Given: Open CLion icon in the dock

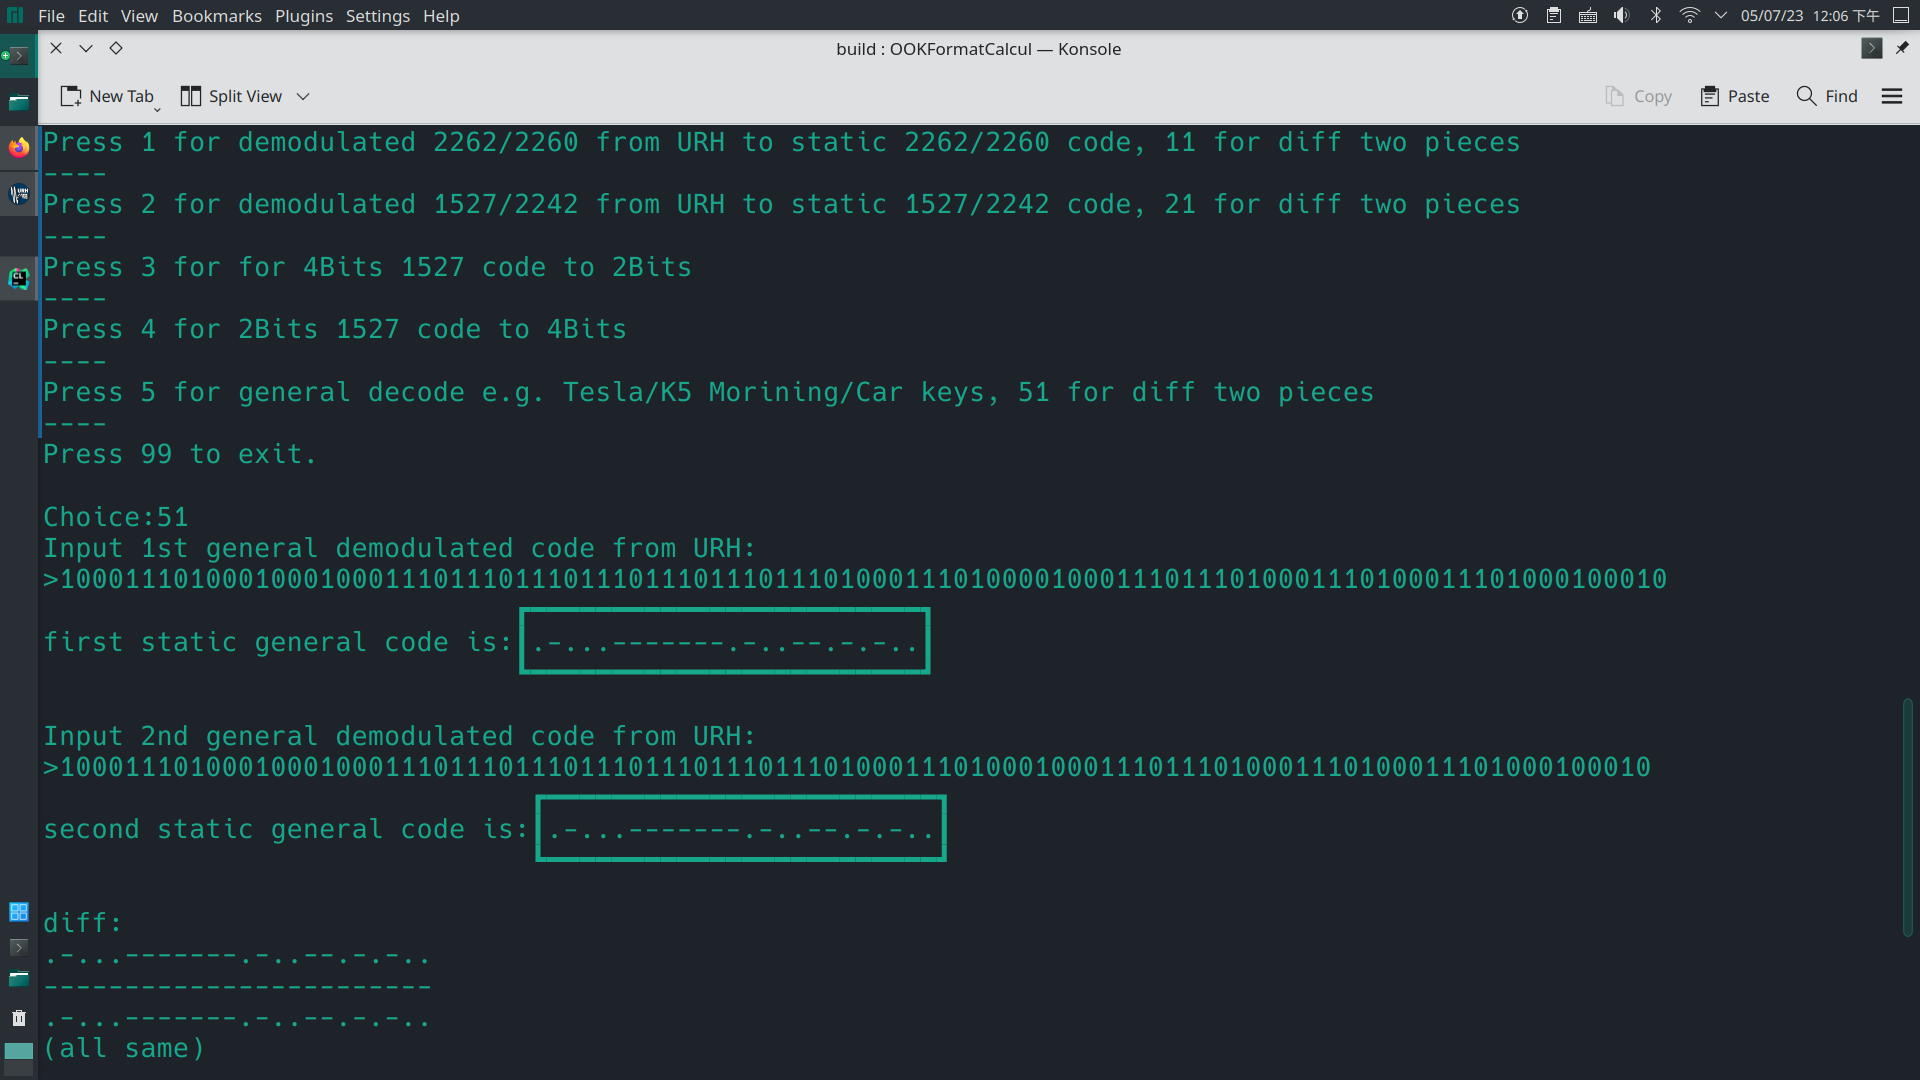Looking at the screenshot, I should (19, 278).
